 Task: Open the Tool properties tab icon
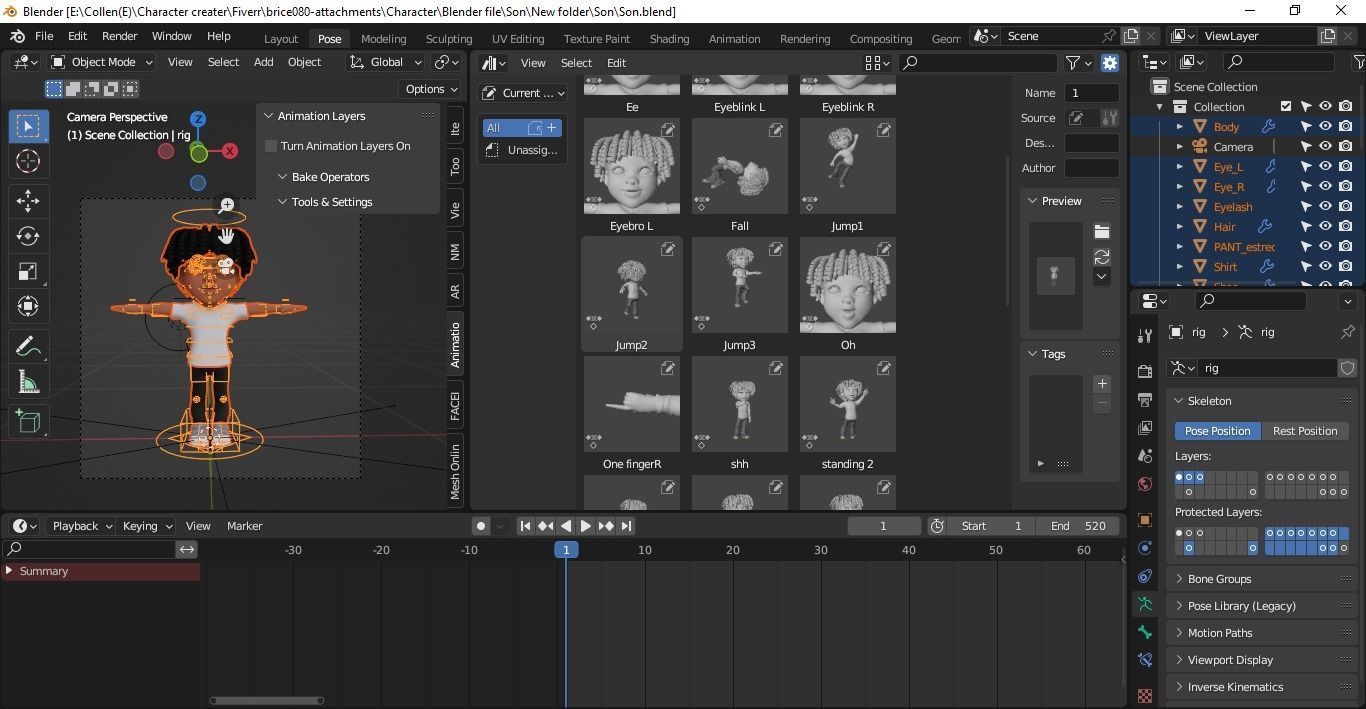point(1145,334)
